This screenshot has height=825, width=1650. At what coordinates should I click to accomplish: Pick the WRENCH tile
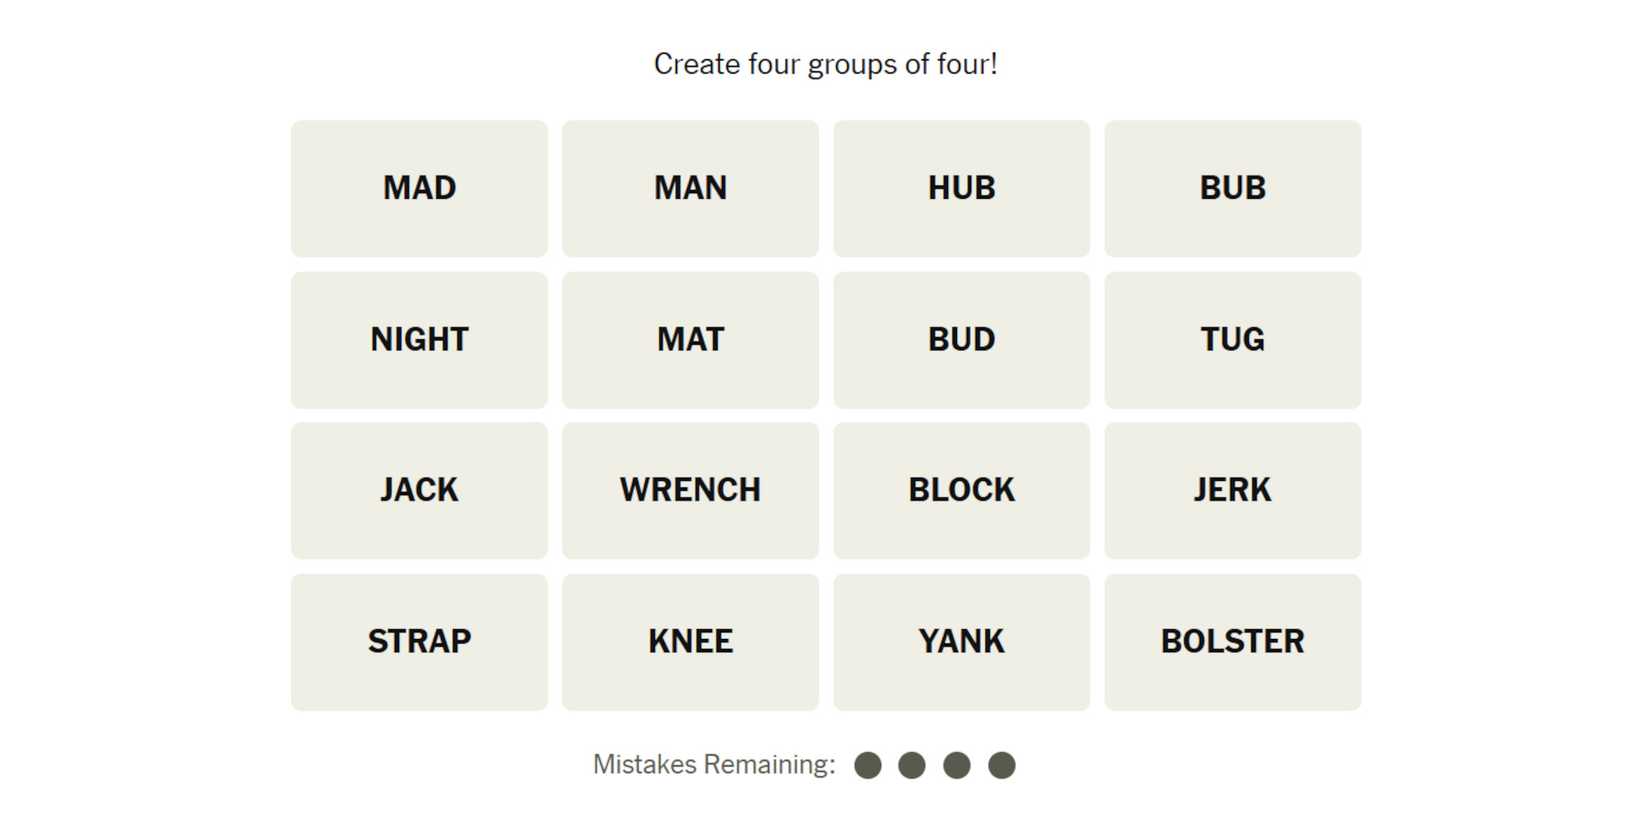pyautogui.click(x=690, y=490)
